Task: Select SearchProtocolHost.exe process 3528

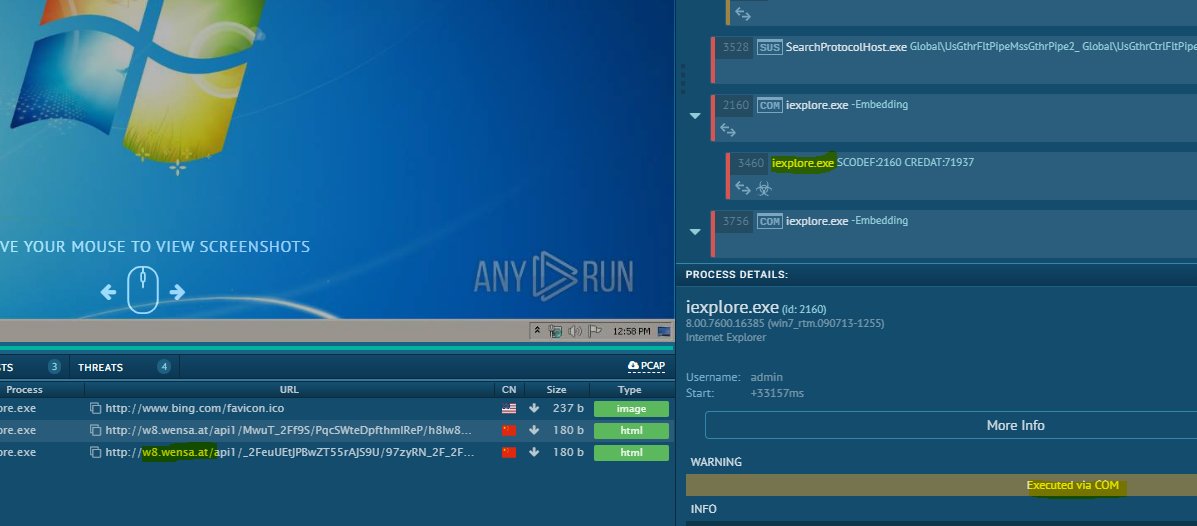Action: [953, 60]
